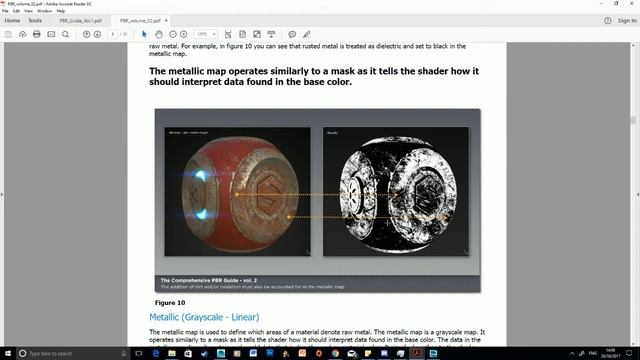Screen dimensions: 640x360
Task: Zoom out with minus icon
Action: [173, 34]
